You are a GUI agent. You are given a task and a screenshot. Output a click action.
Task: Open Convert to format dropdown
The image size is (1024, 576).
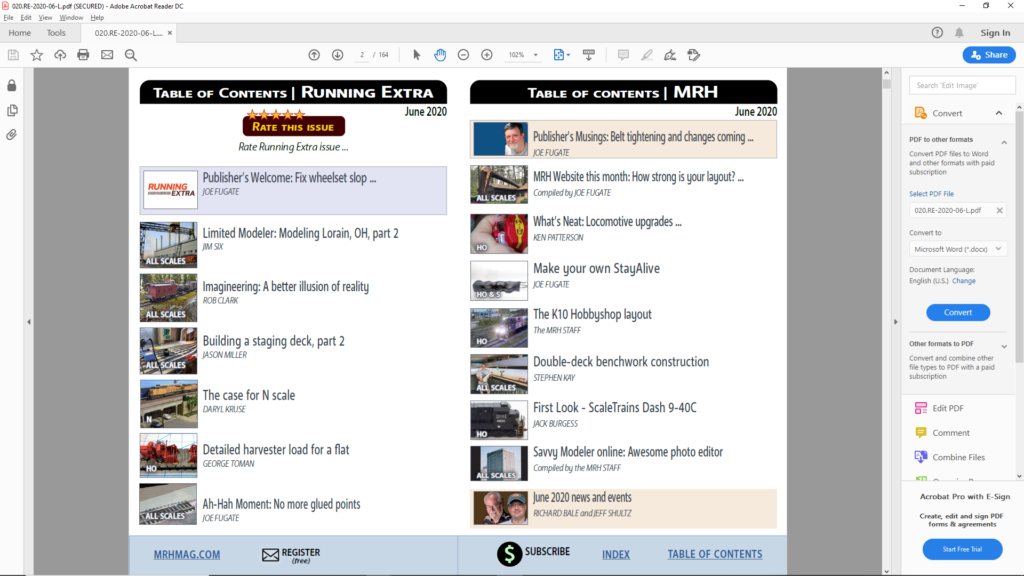[x=957, y=249]
